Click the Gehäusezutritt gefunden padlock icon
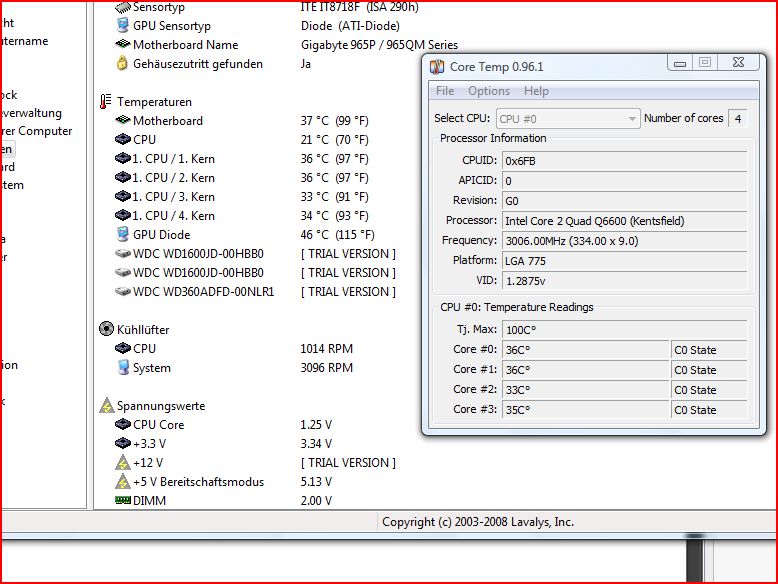Image resolution: width=778 pixels, height=584 pixels. point(122,63)
